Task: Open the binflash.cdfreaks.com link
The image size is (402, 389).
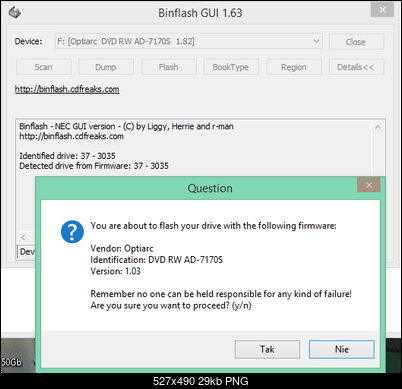Action: pos(67,89)
